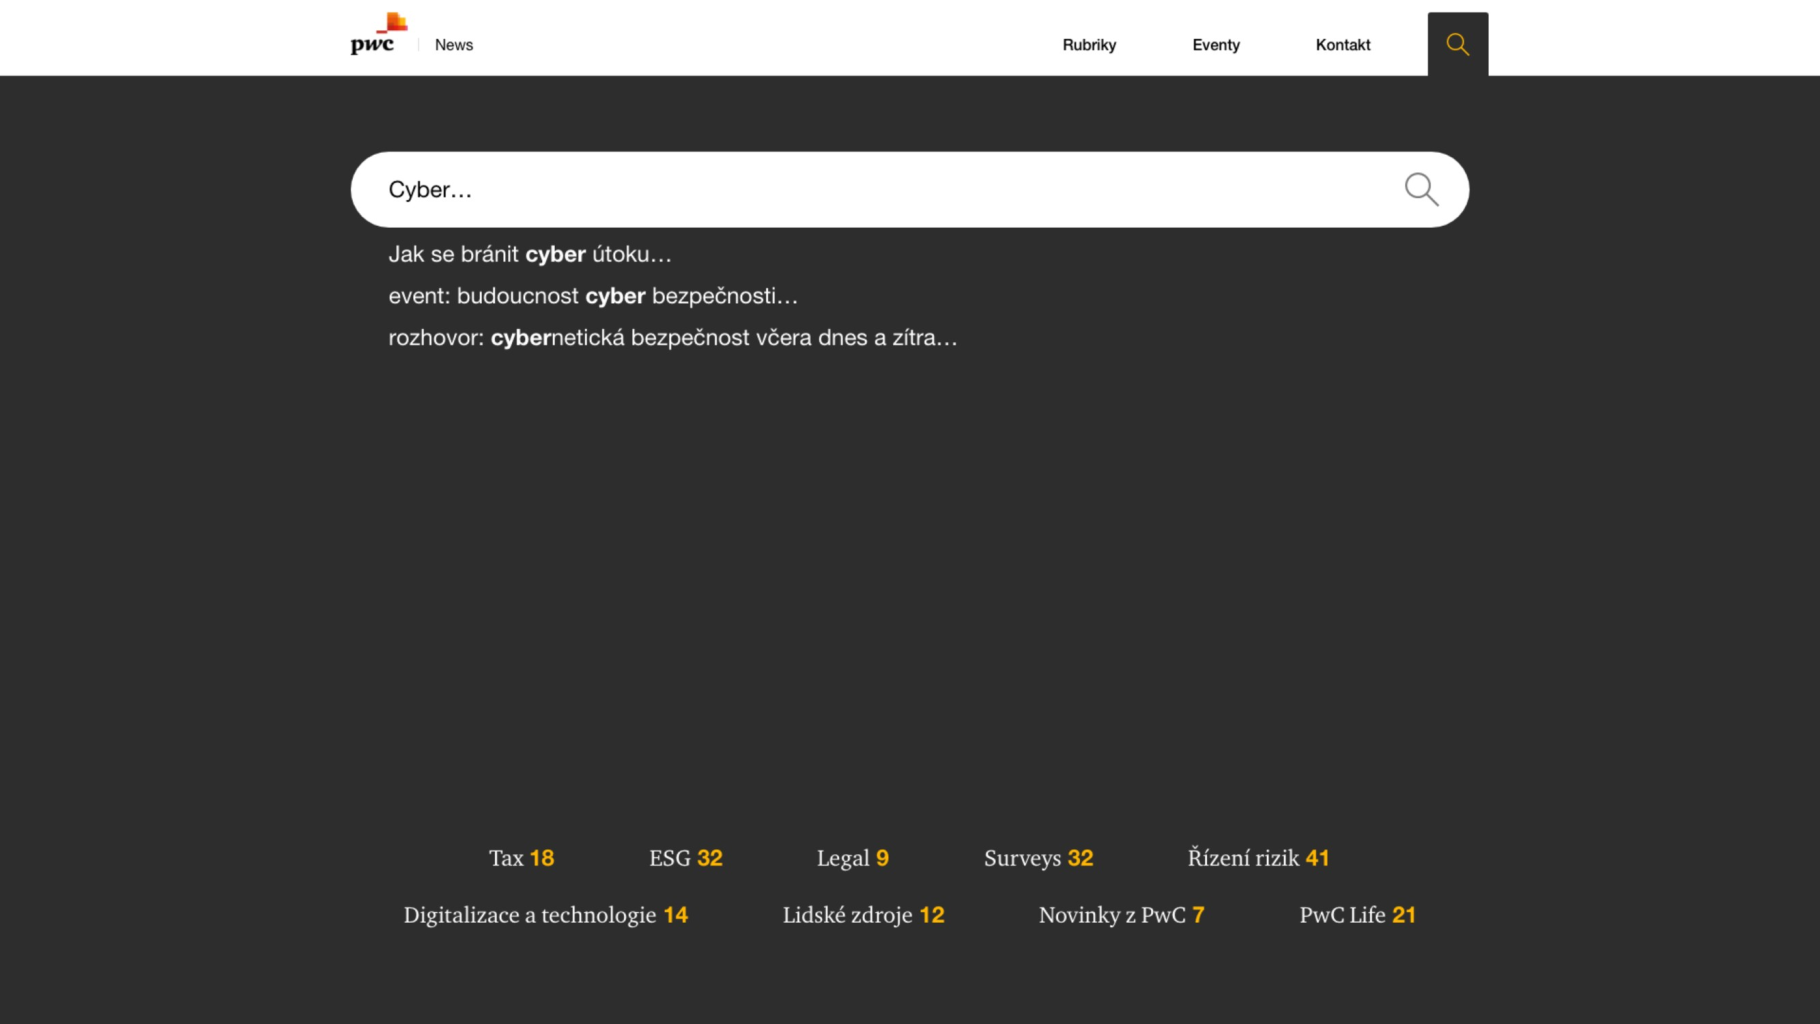Open Digitalizace a technologie 14 category

click(x=545, y=915)
